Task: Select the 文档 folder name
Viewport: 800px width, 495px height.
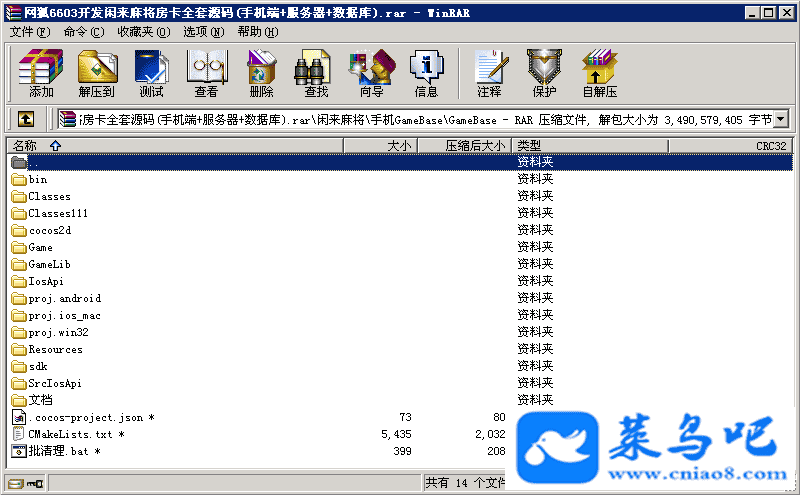Action: click(40, 400)
